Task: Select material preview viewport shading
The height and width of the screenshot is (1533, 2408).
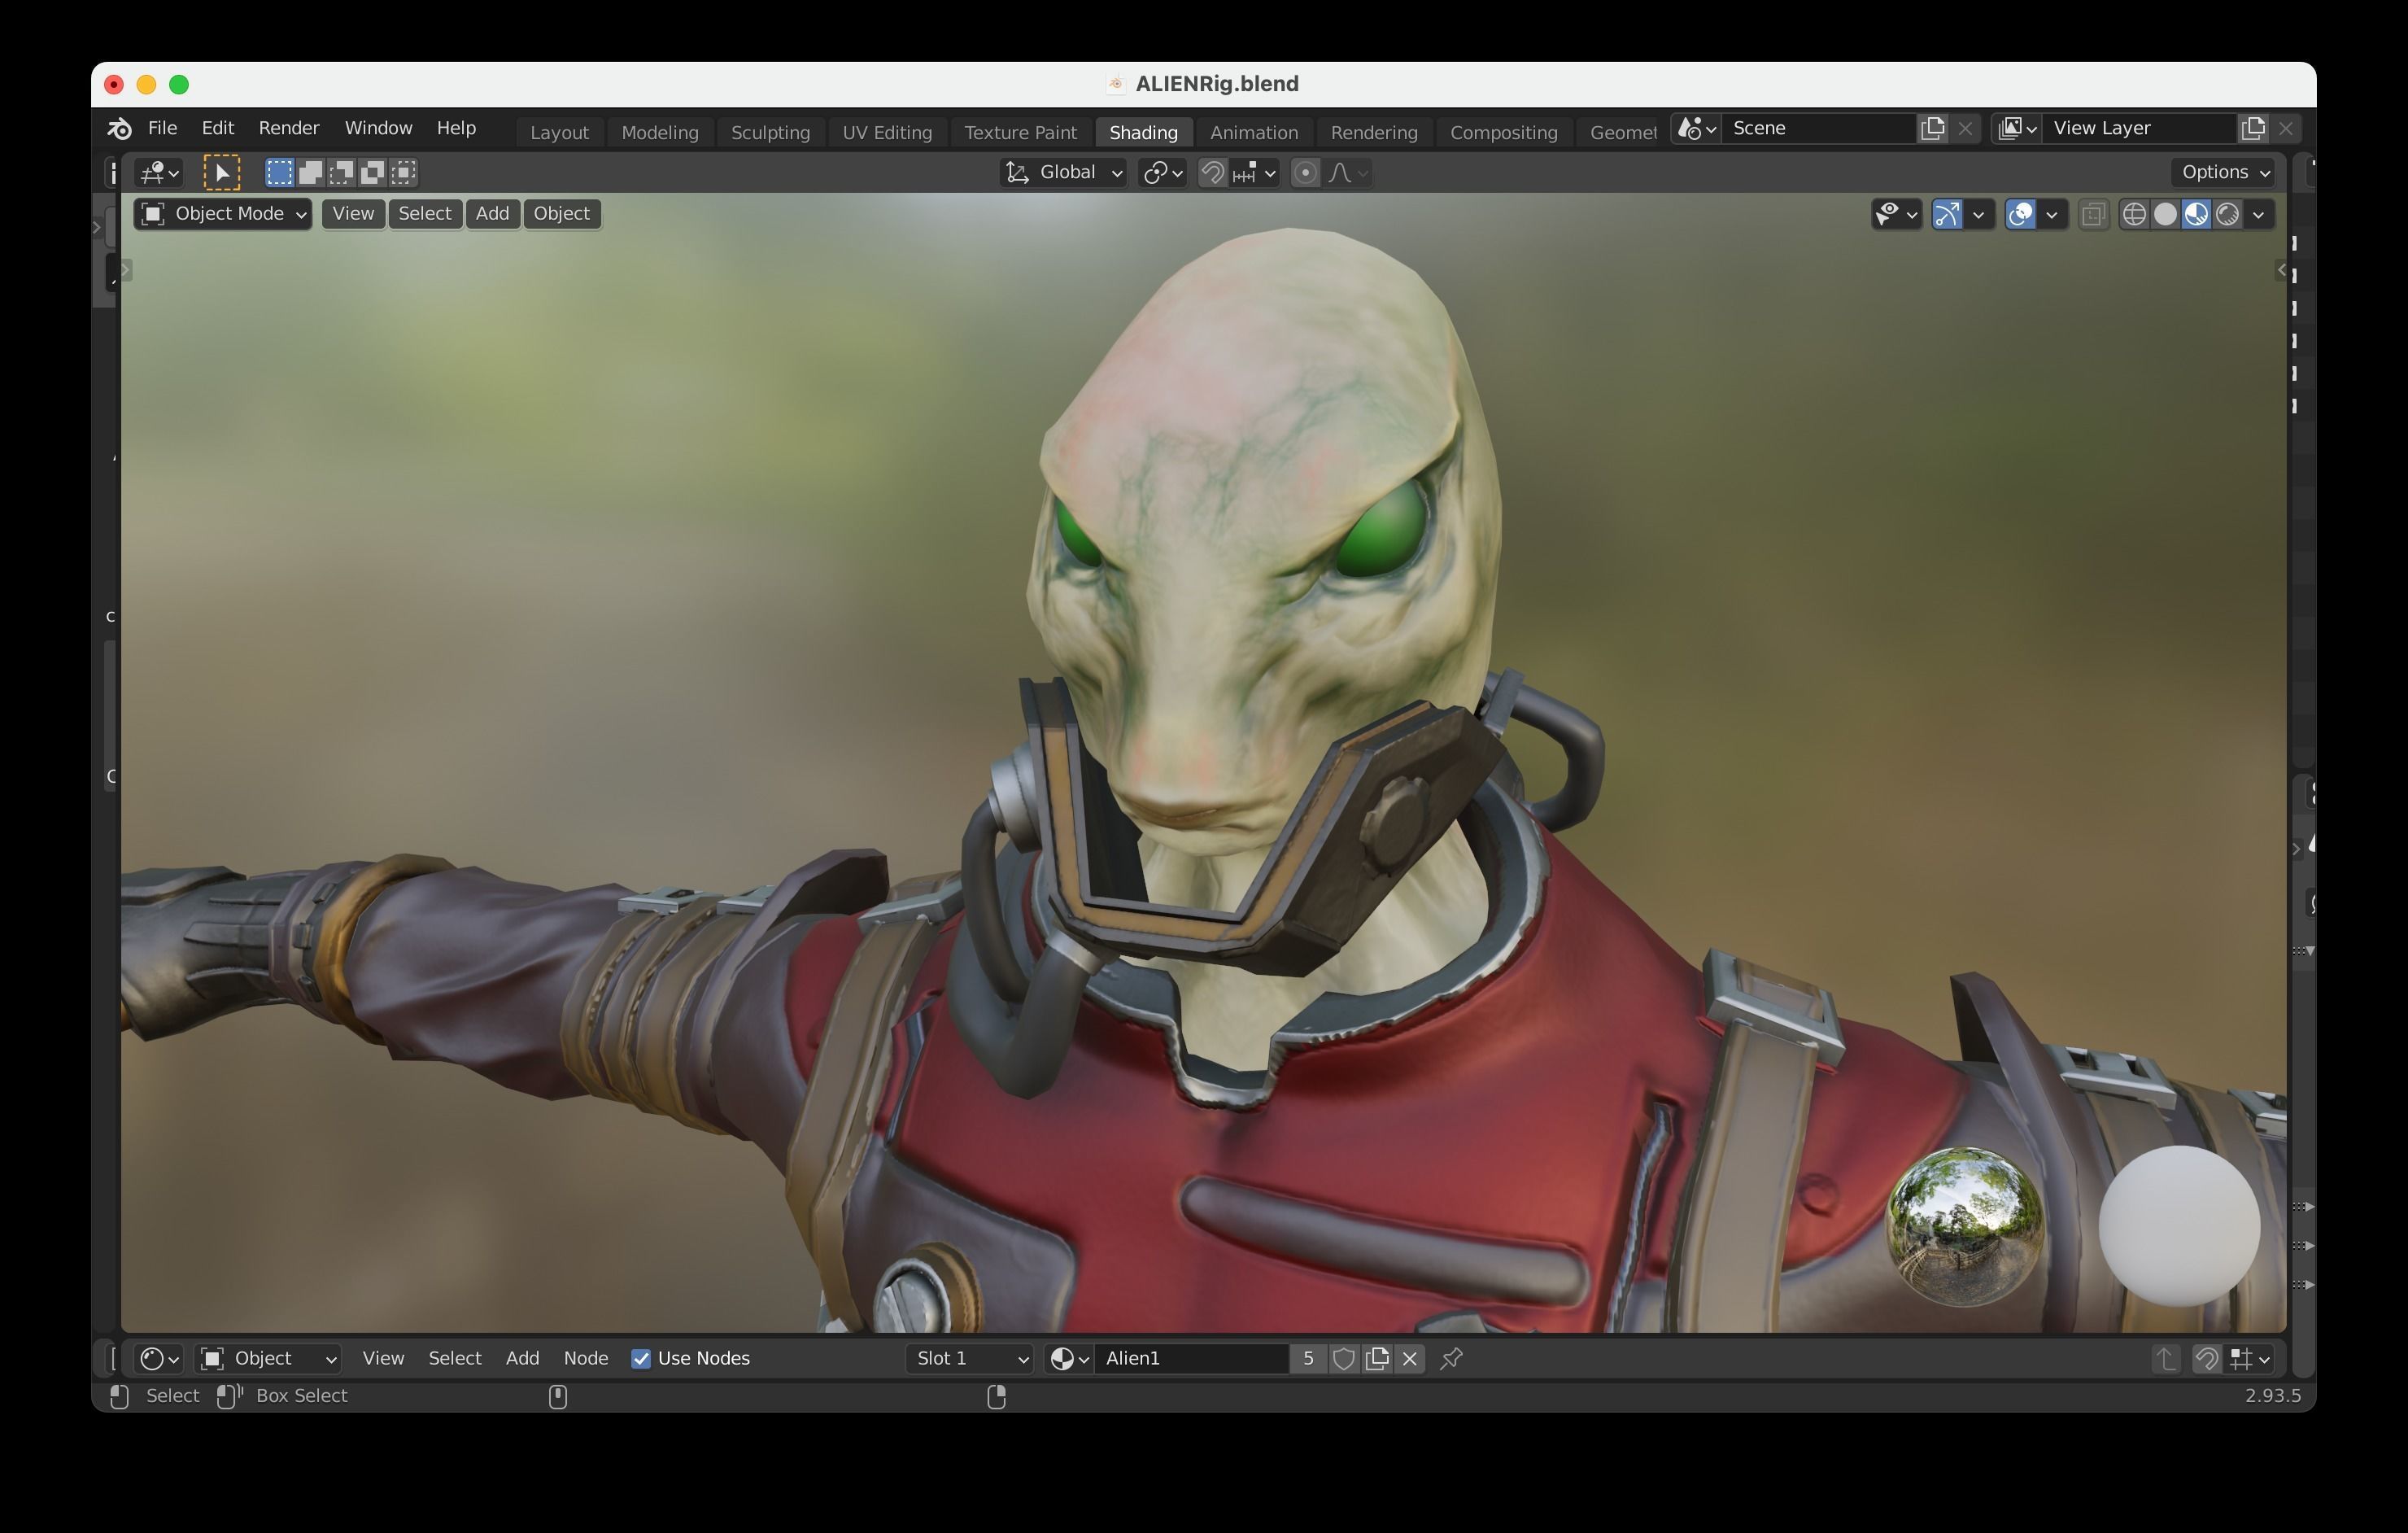Action: [x=2196, y=214]
